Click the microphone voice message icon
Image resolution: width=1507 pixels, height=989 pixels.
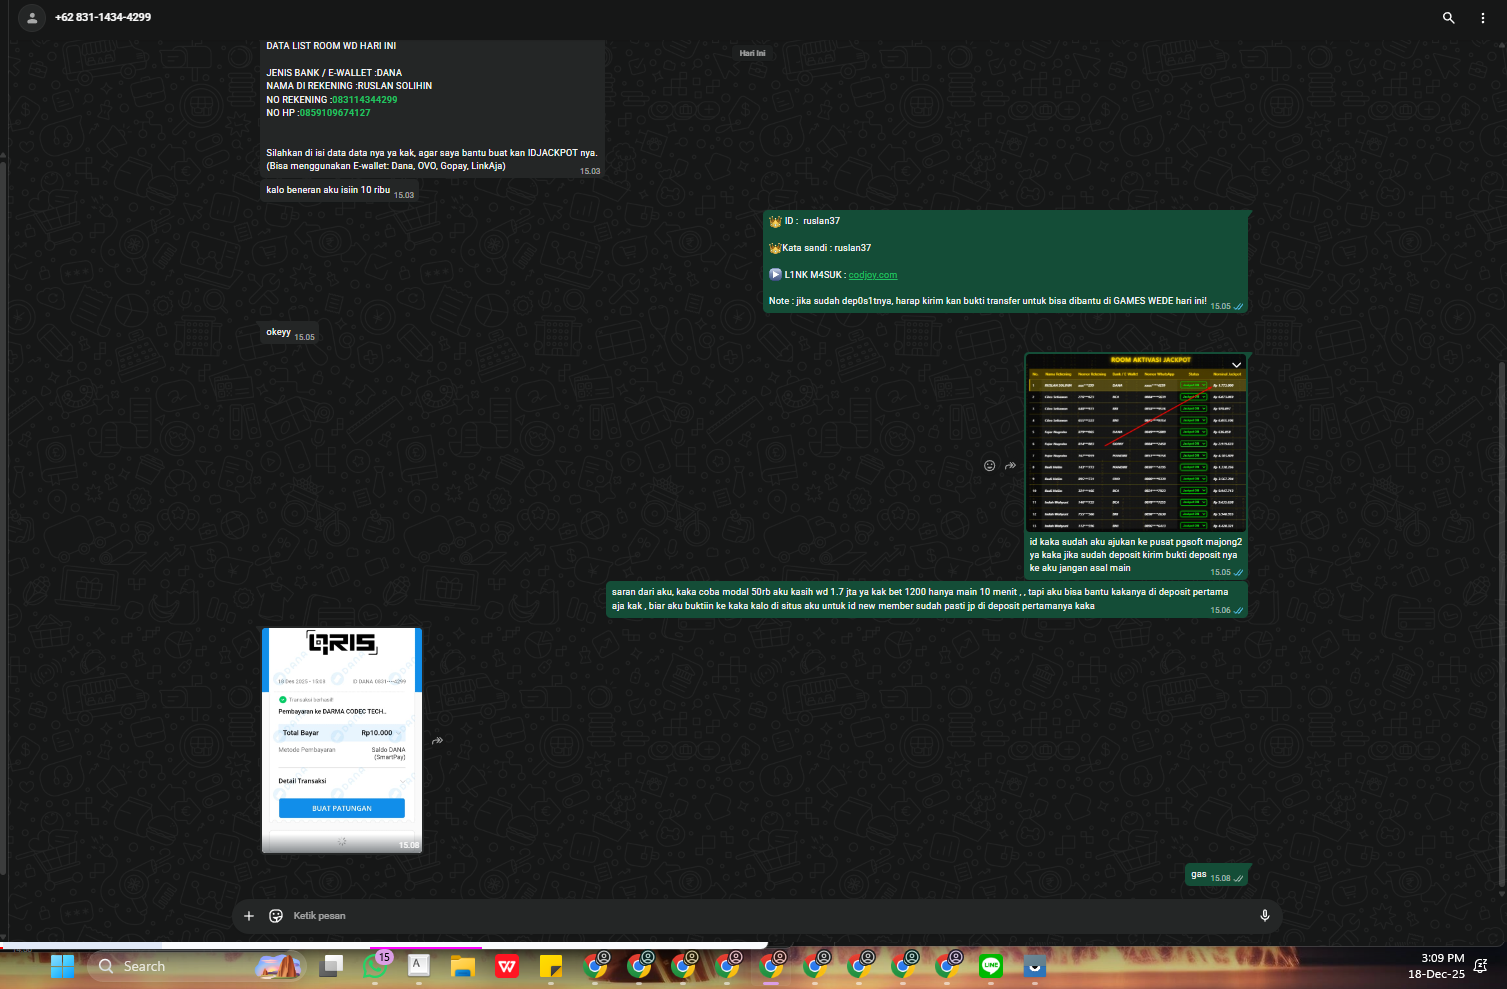point(1264,916)
